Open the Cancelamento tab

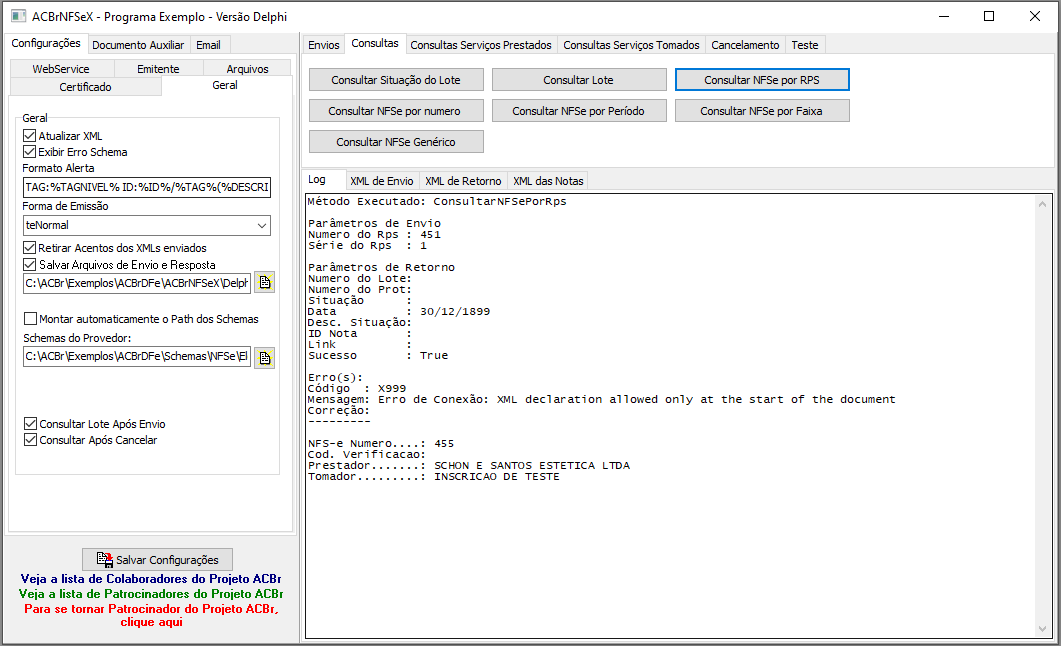coord(745,45)
